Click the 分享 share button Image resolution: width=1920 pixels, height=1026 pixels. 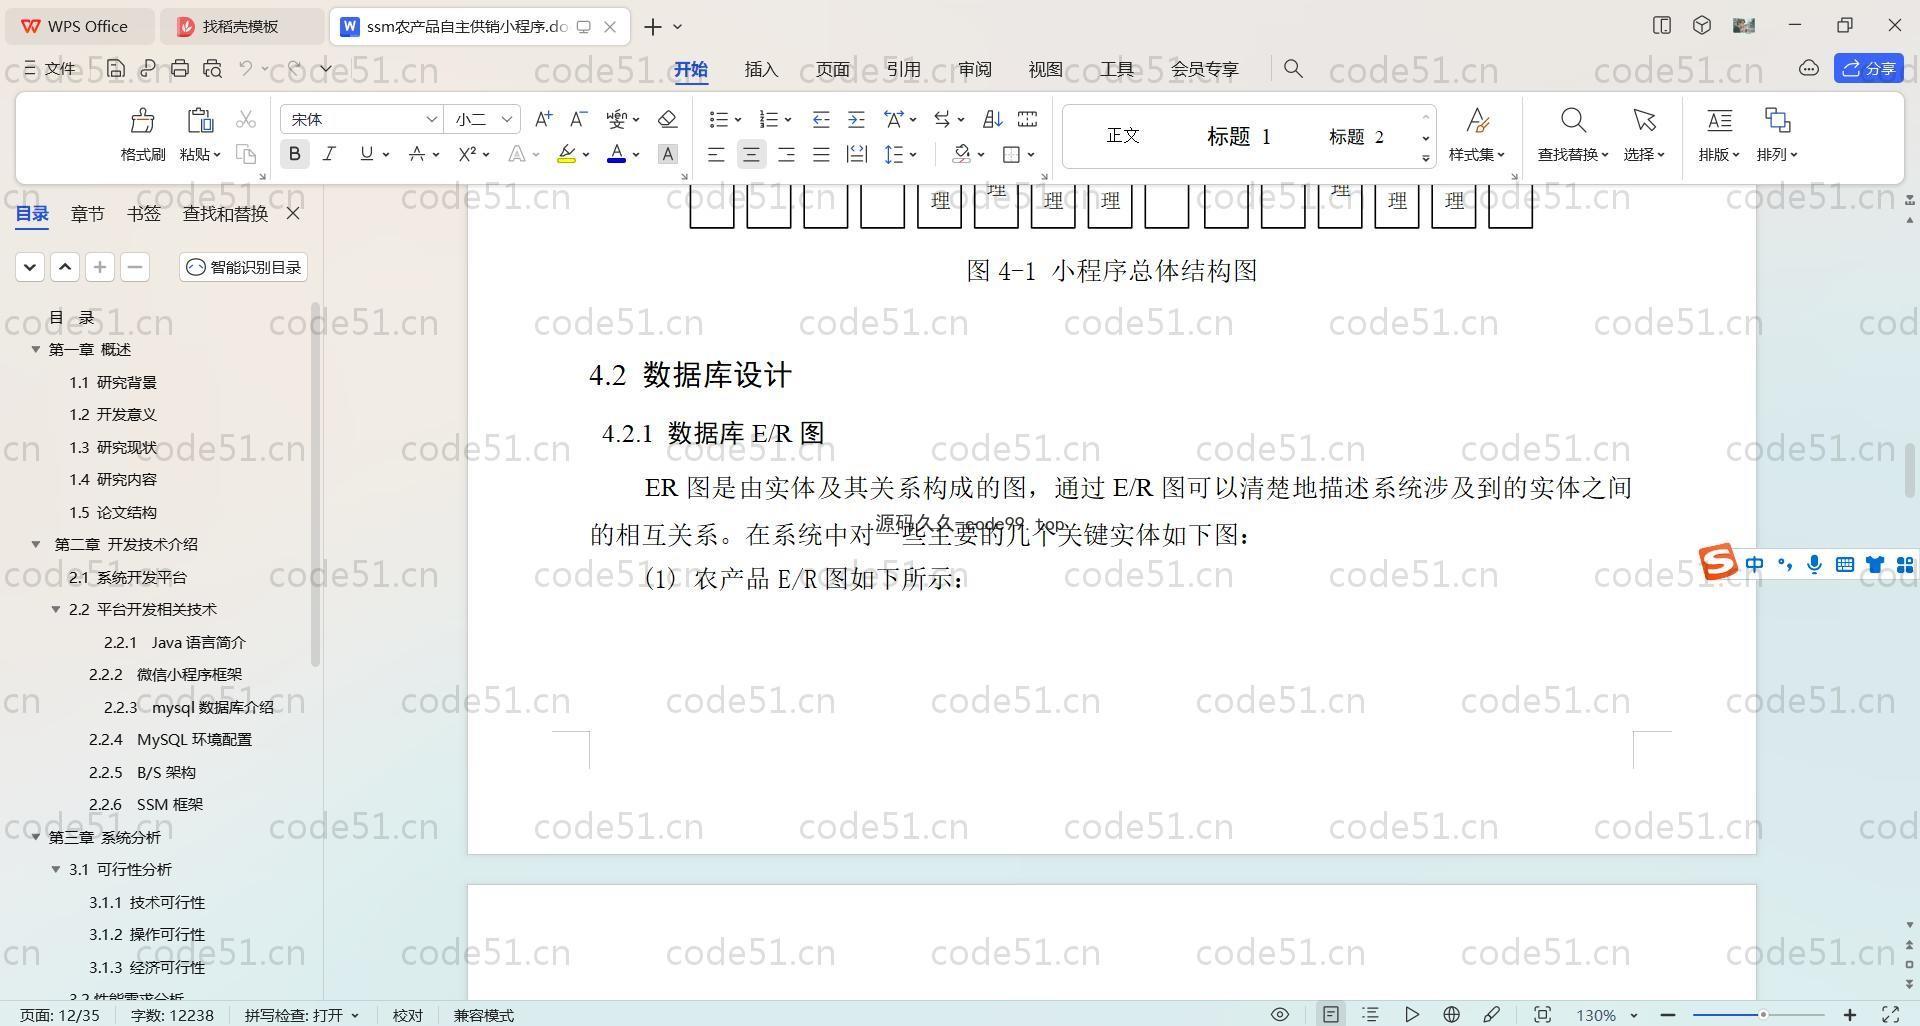[1869, 68]
